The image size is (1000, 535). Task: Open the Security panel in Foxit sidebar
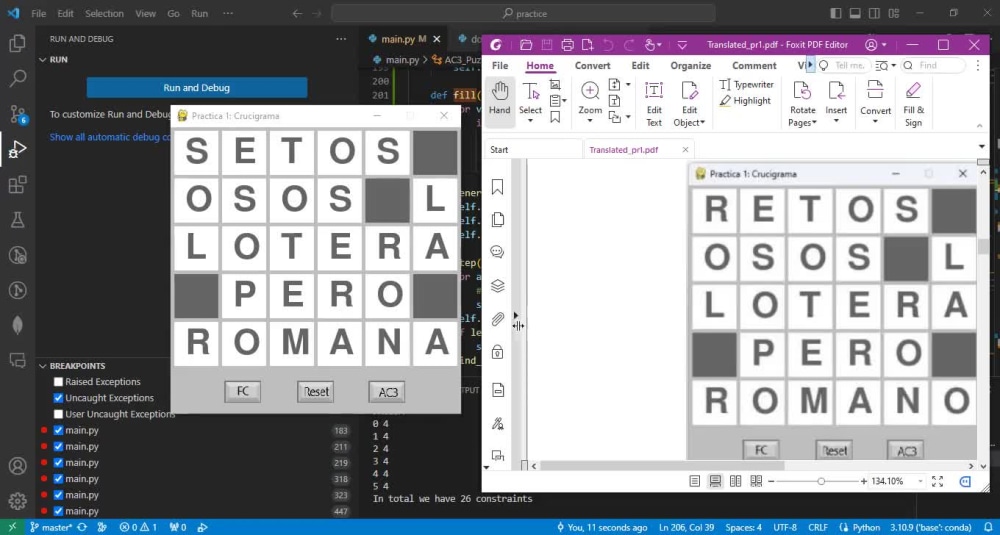(x=497, y=352)
